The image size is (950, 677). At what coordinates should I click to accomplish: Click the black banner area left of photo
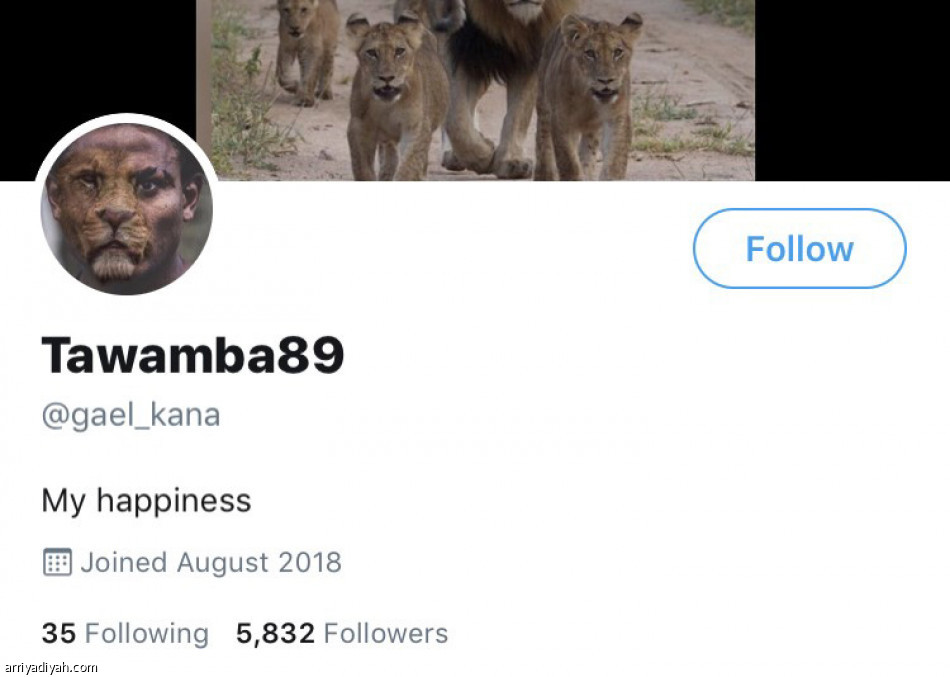coord(100,60)
